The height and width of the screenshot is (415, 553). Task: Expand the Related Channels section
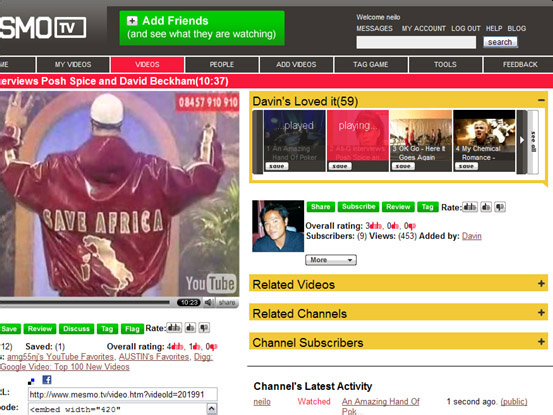[x=541, y=312]
